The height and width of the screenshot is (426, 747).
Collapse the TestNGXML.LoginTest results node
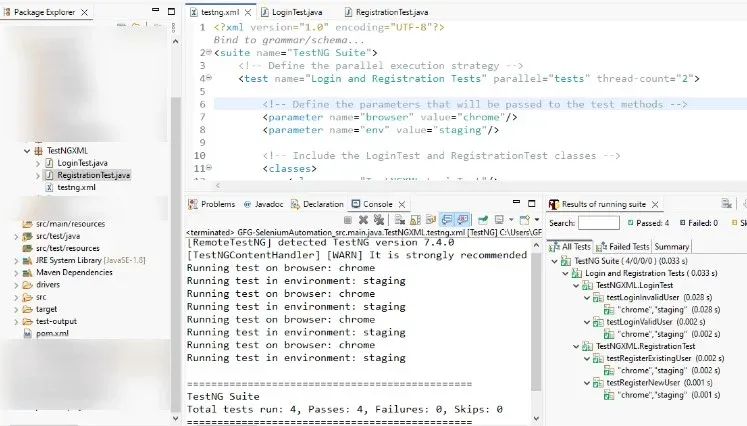(x=576, y=285)
